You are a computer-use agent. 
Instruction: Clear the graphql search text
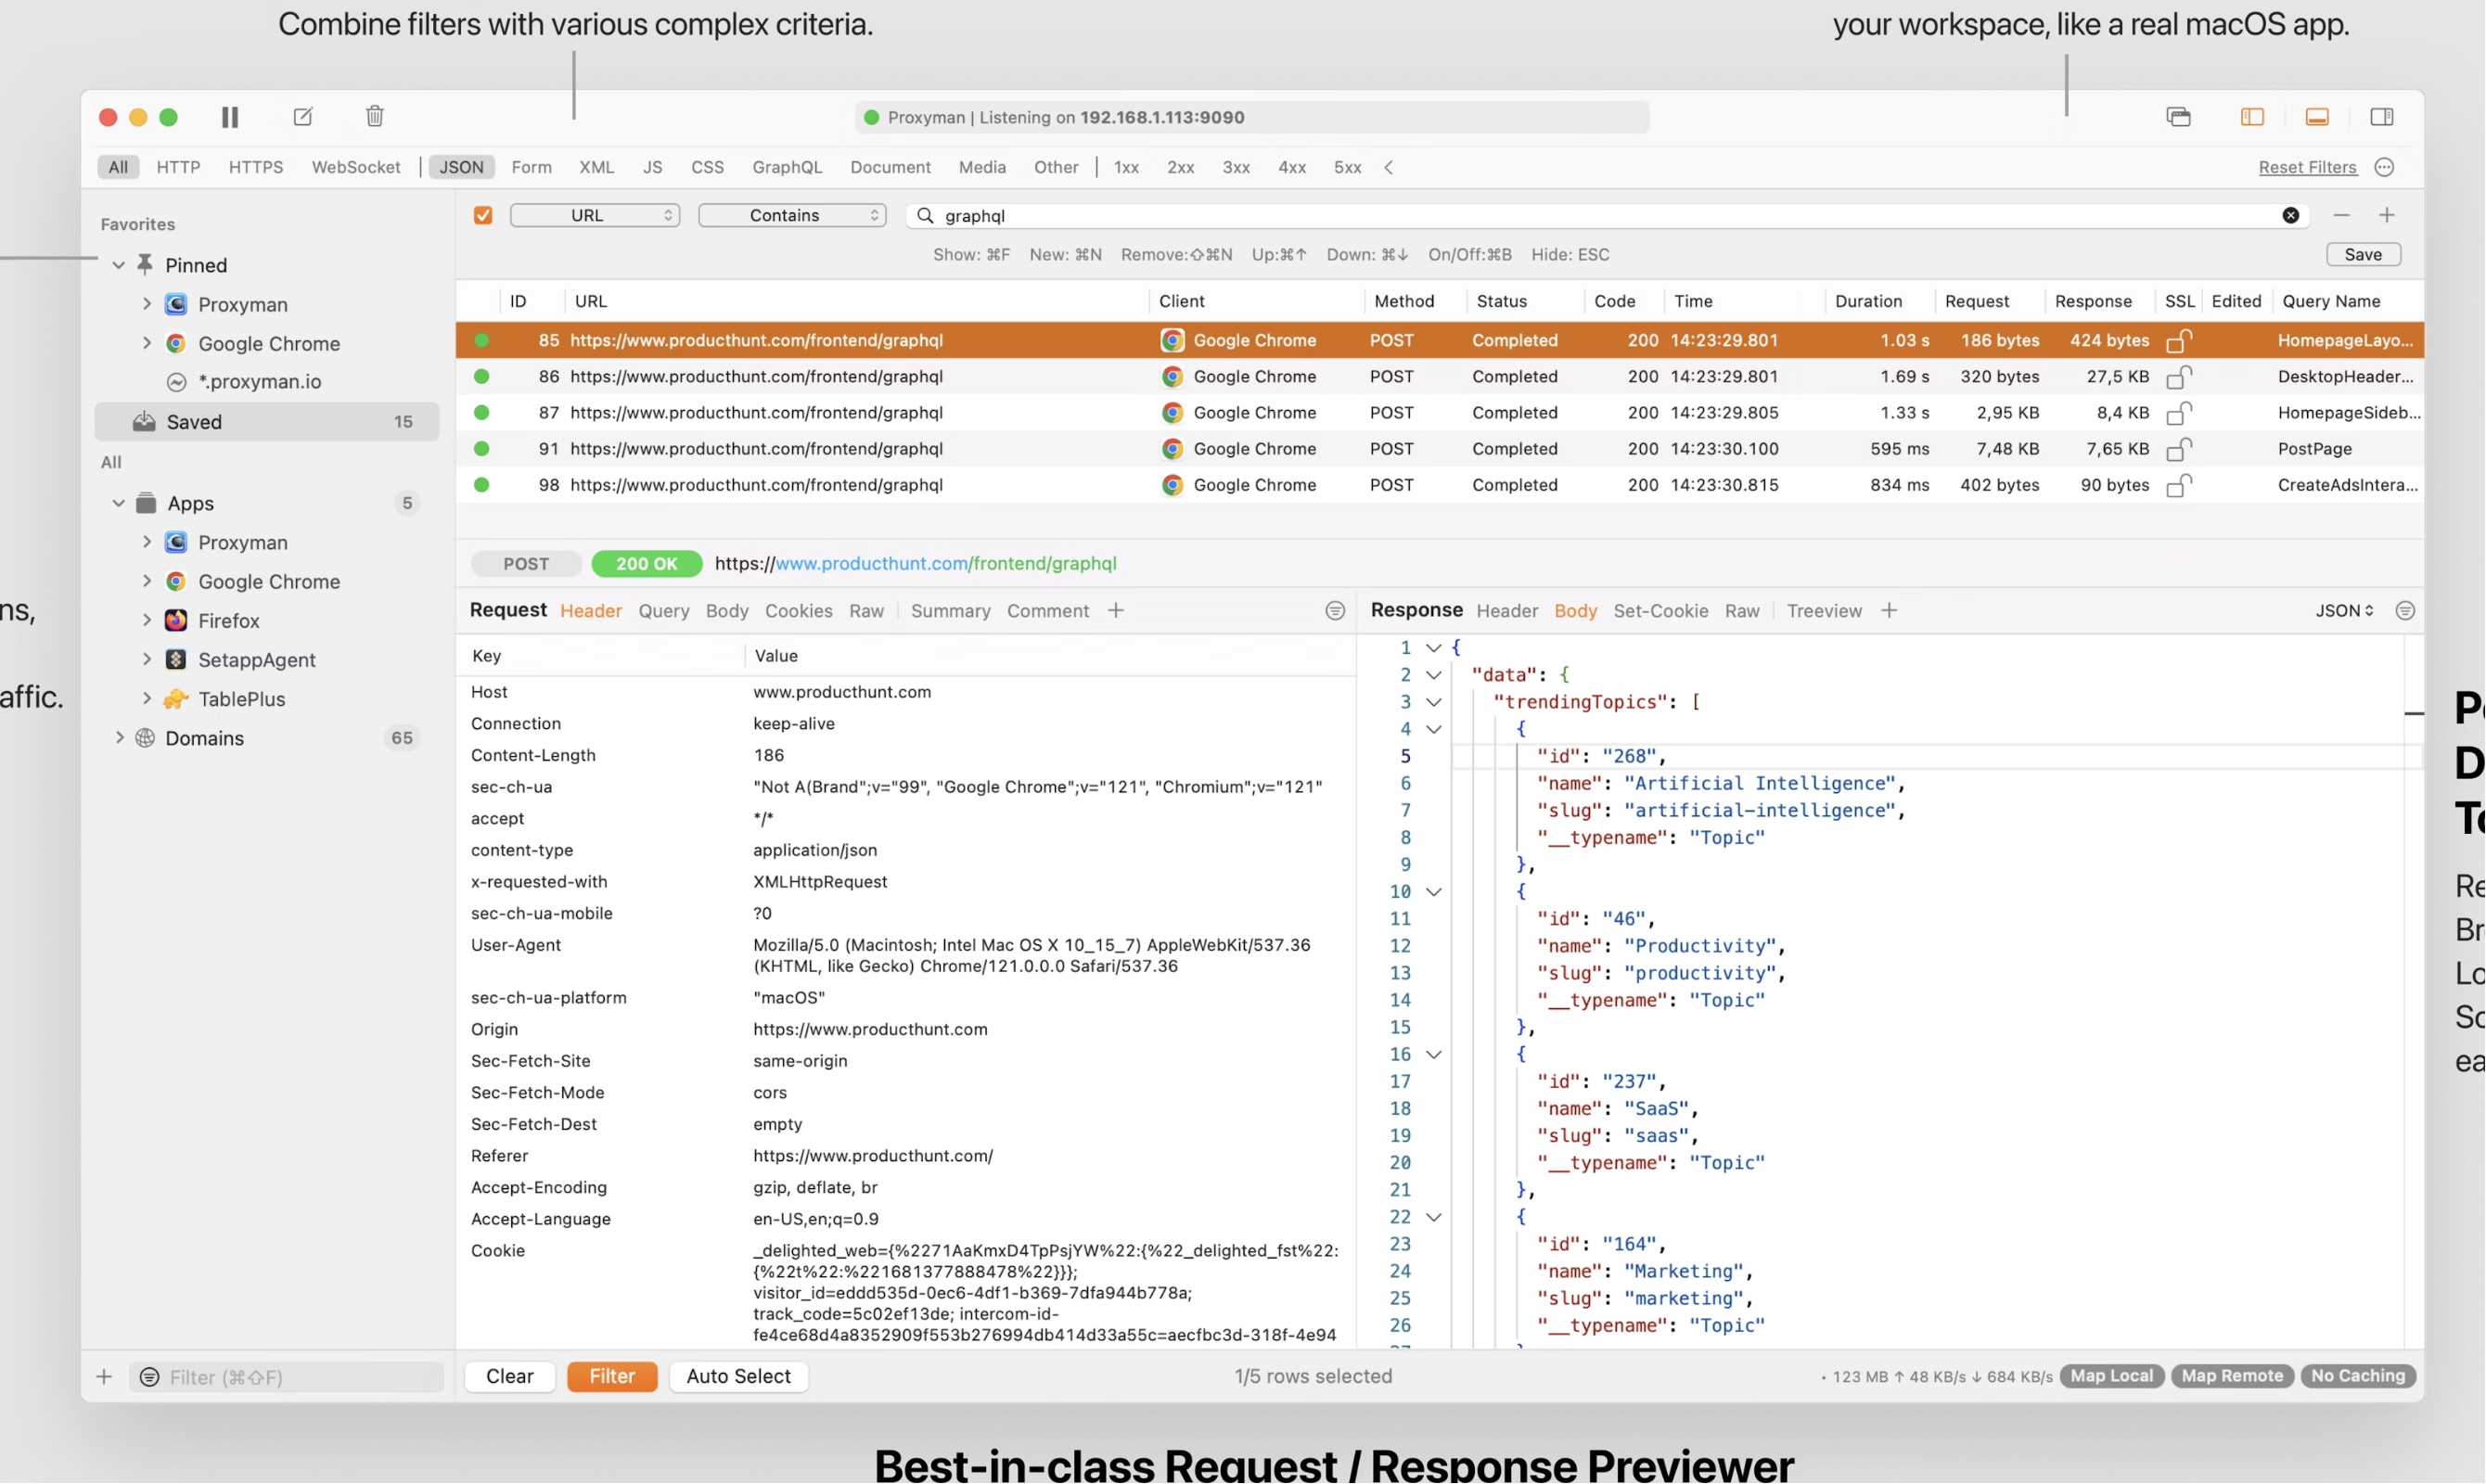point(2291,215)
